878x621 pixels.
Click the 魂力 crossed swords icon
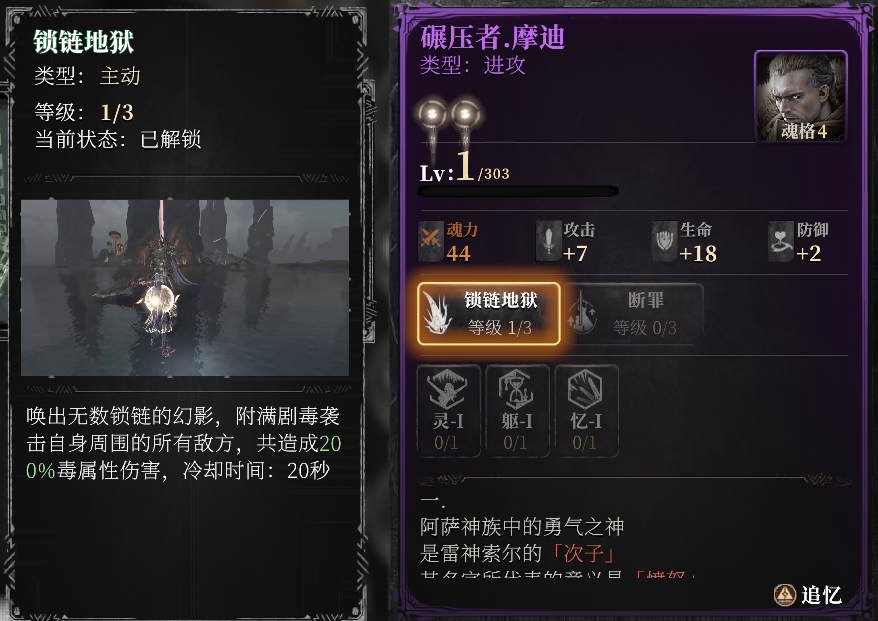[431, 241]
